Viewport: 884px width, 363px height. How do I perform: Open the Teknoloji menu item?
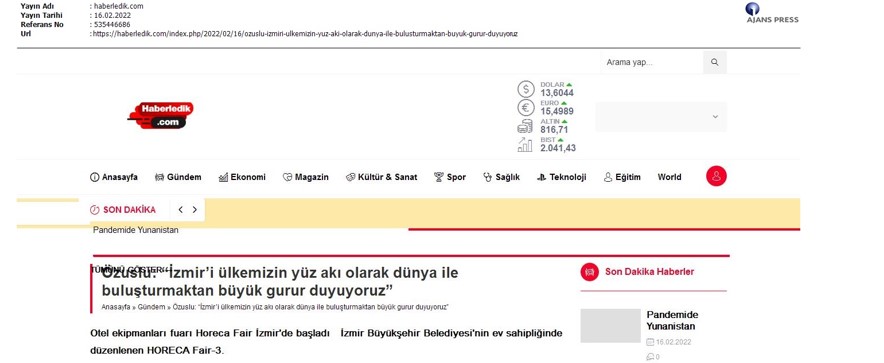(562, 177)
